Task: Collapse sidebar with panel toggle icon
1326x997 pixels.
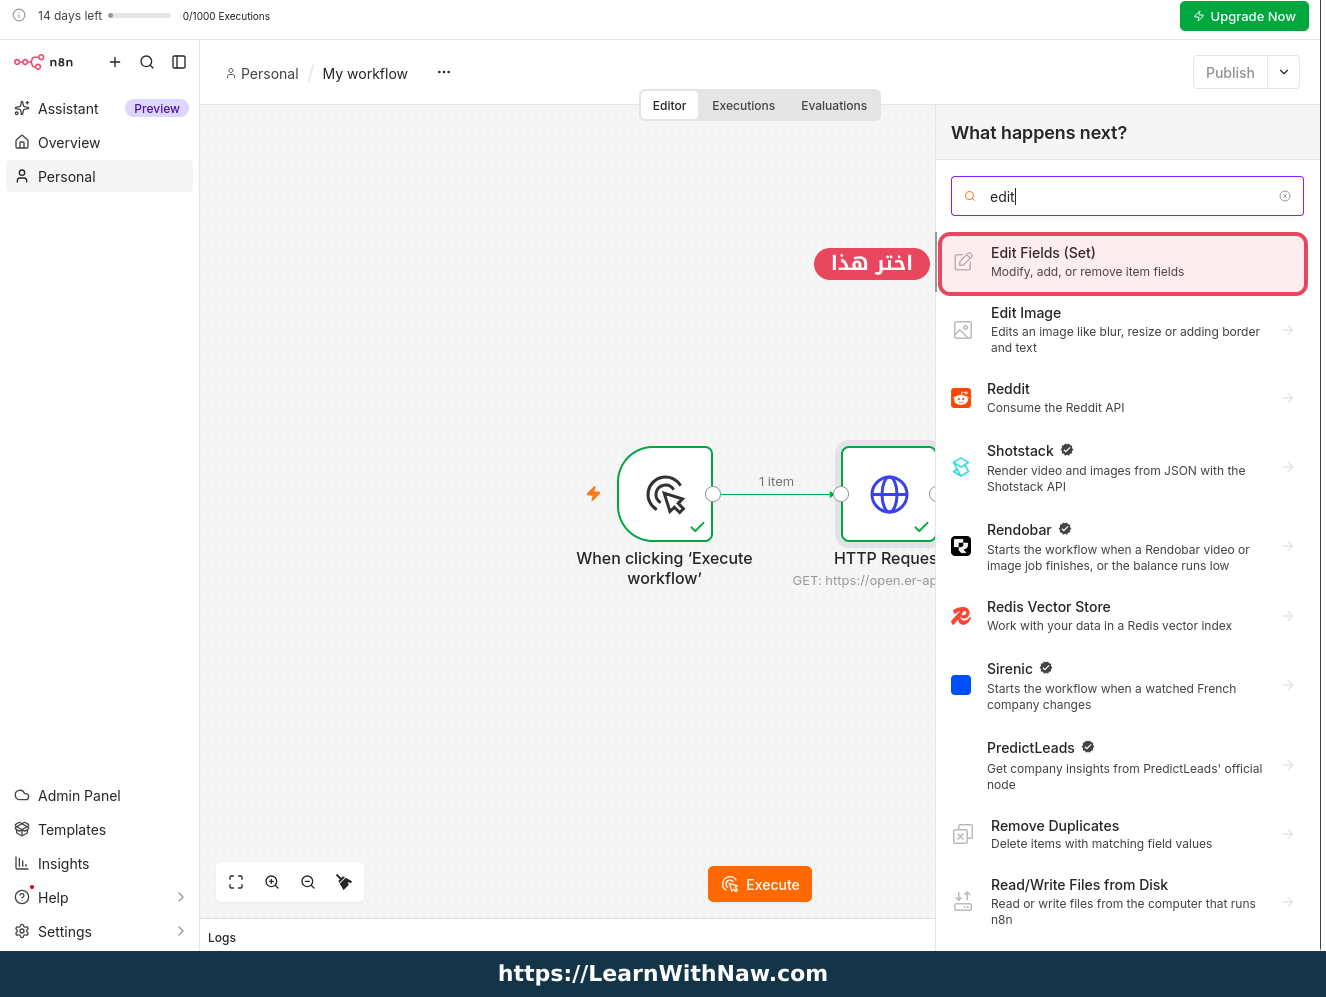Action: coord(179,62)
